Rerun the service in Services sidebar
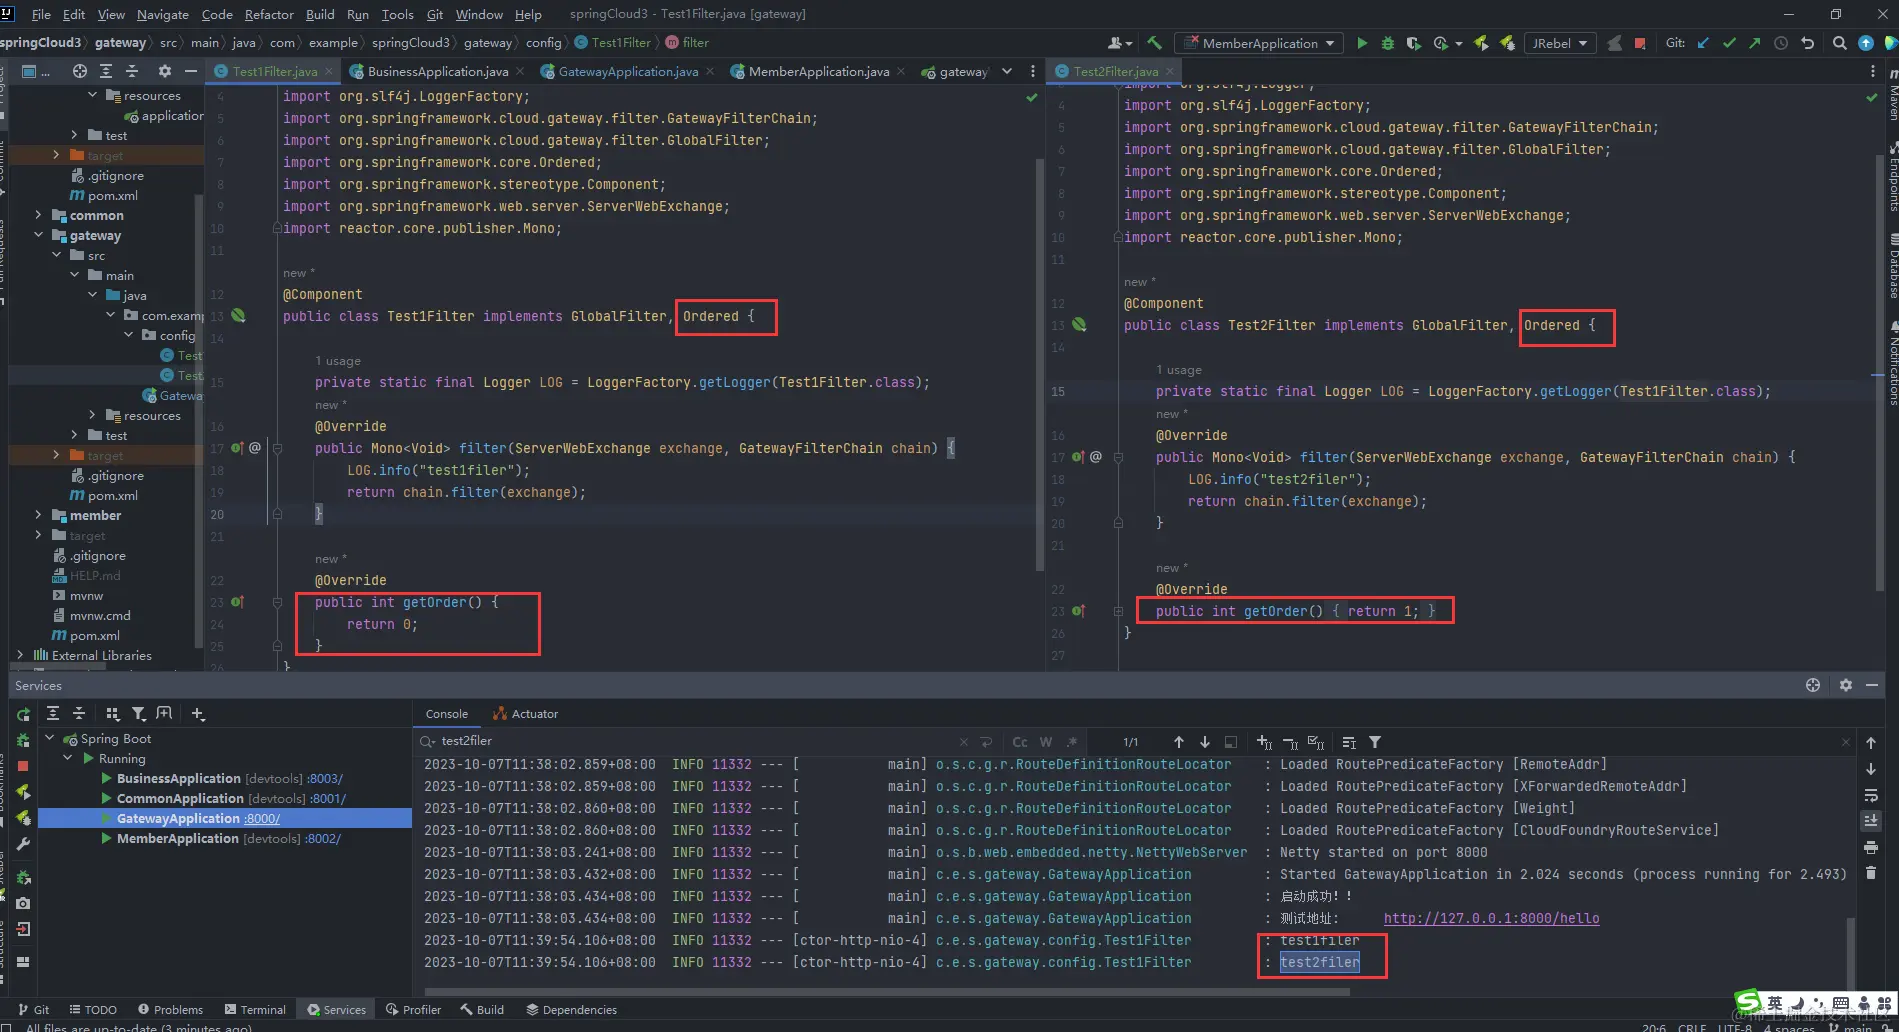The width and height of the screenshot is (1899, 1032). tap(23, 714)
